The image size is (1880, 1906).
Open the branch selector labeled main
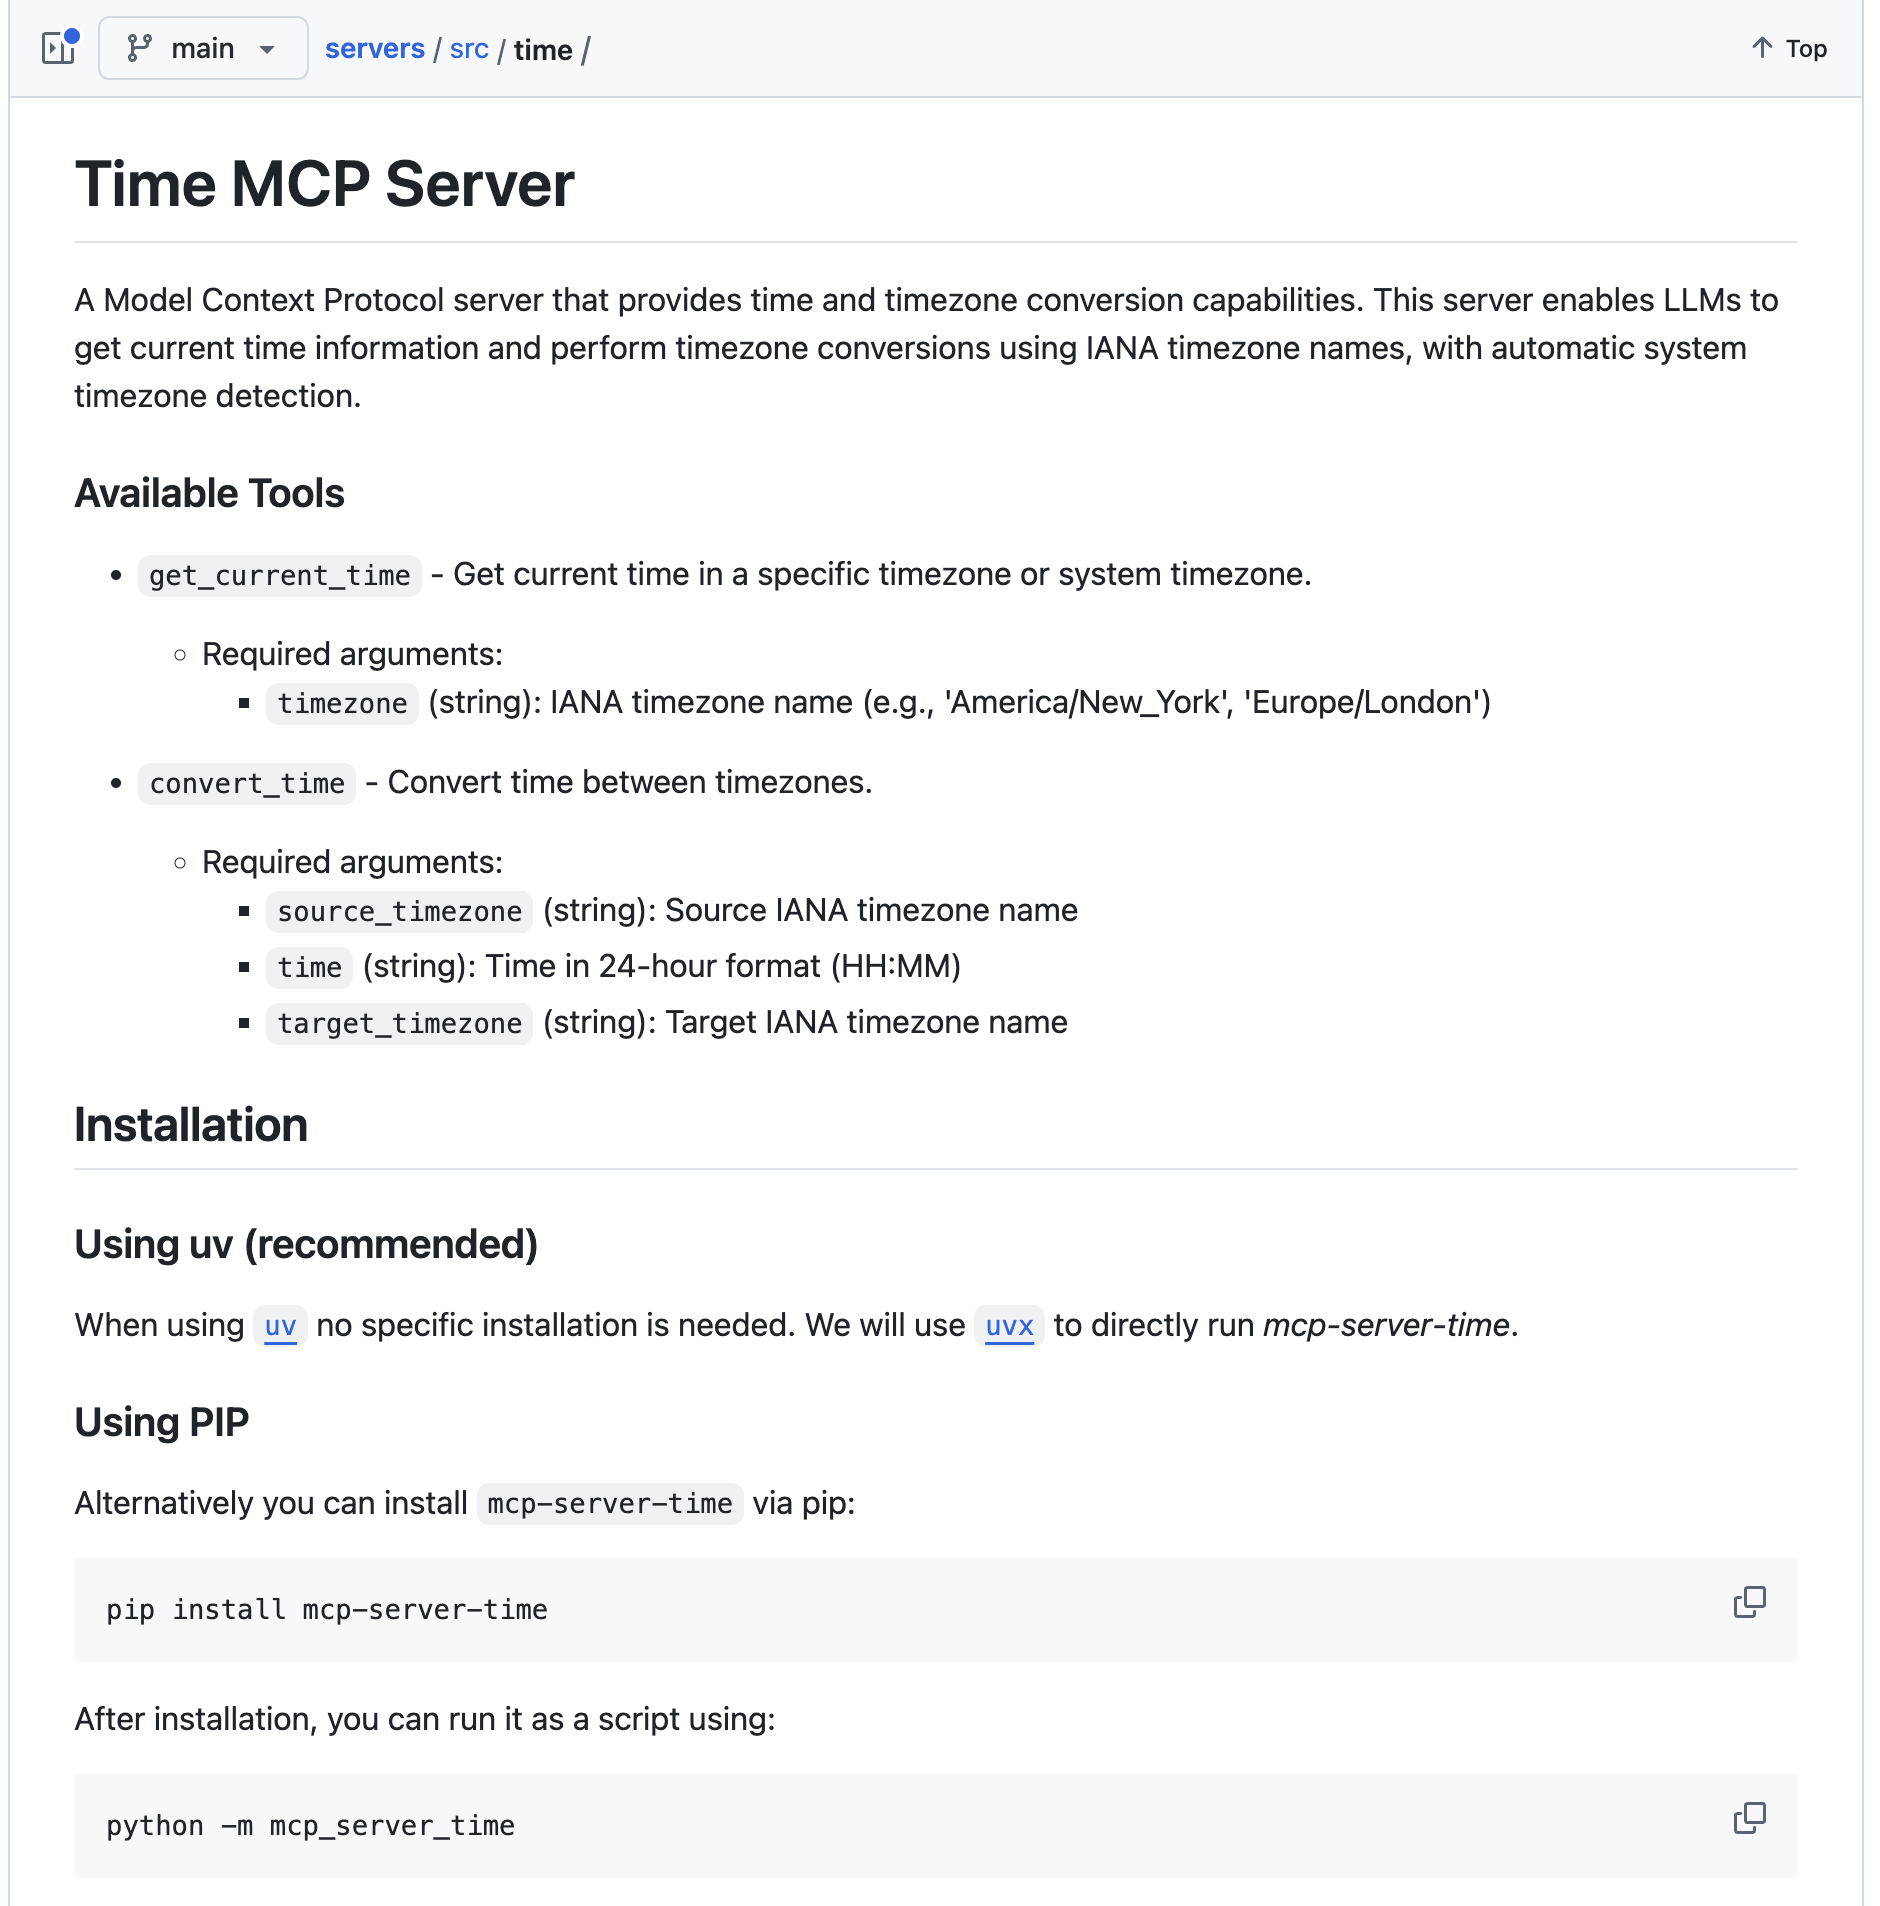tap(203, 48)
